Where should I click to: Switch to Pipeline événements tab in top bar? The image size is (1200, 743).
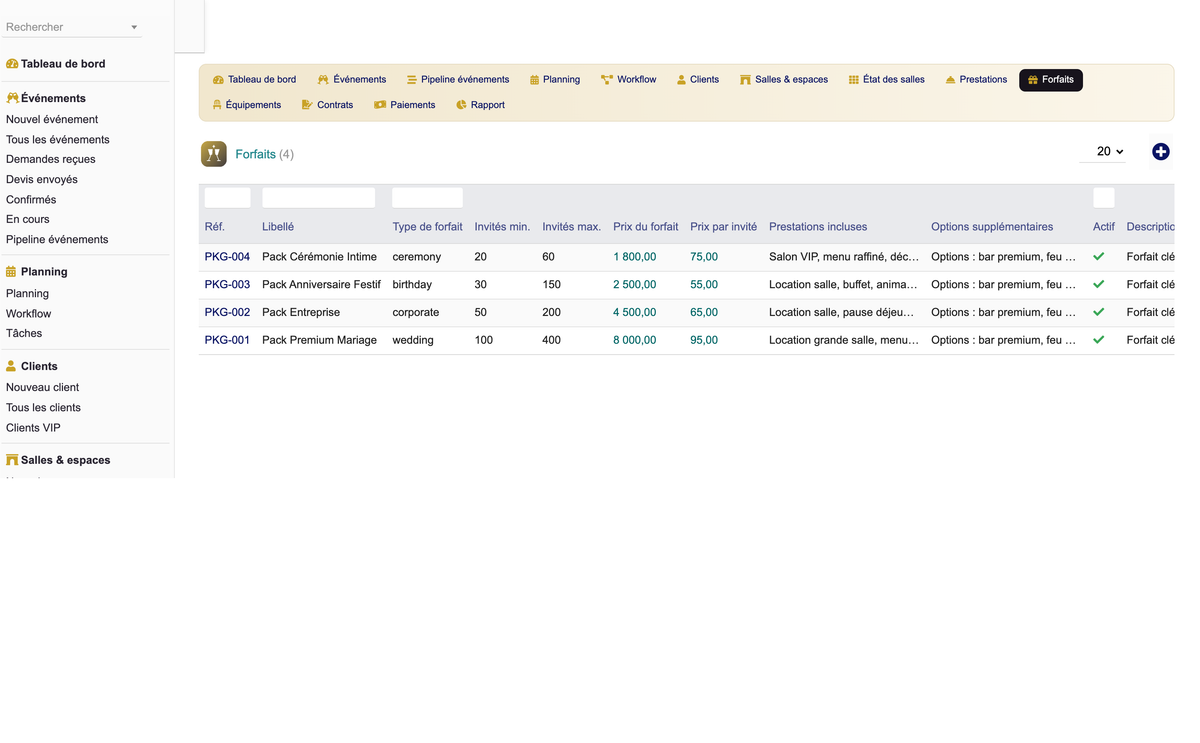pos(457,80)
